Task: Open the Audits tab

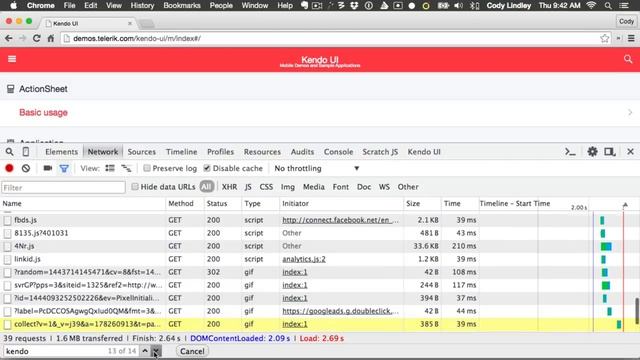Action: [x=302, y=152]
